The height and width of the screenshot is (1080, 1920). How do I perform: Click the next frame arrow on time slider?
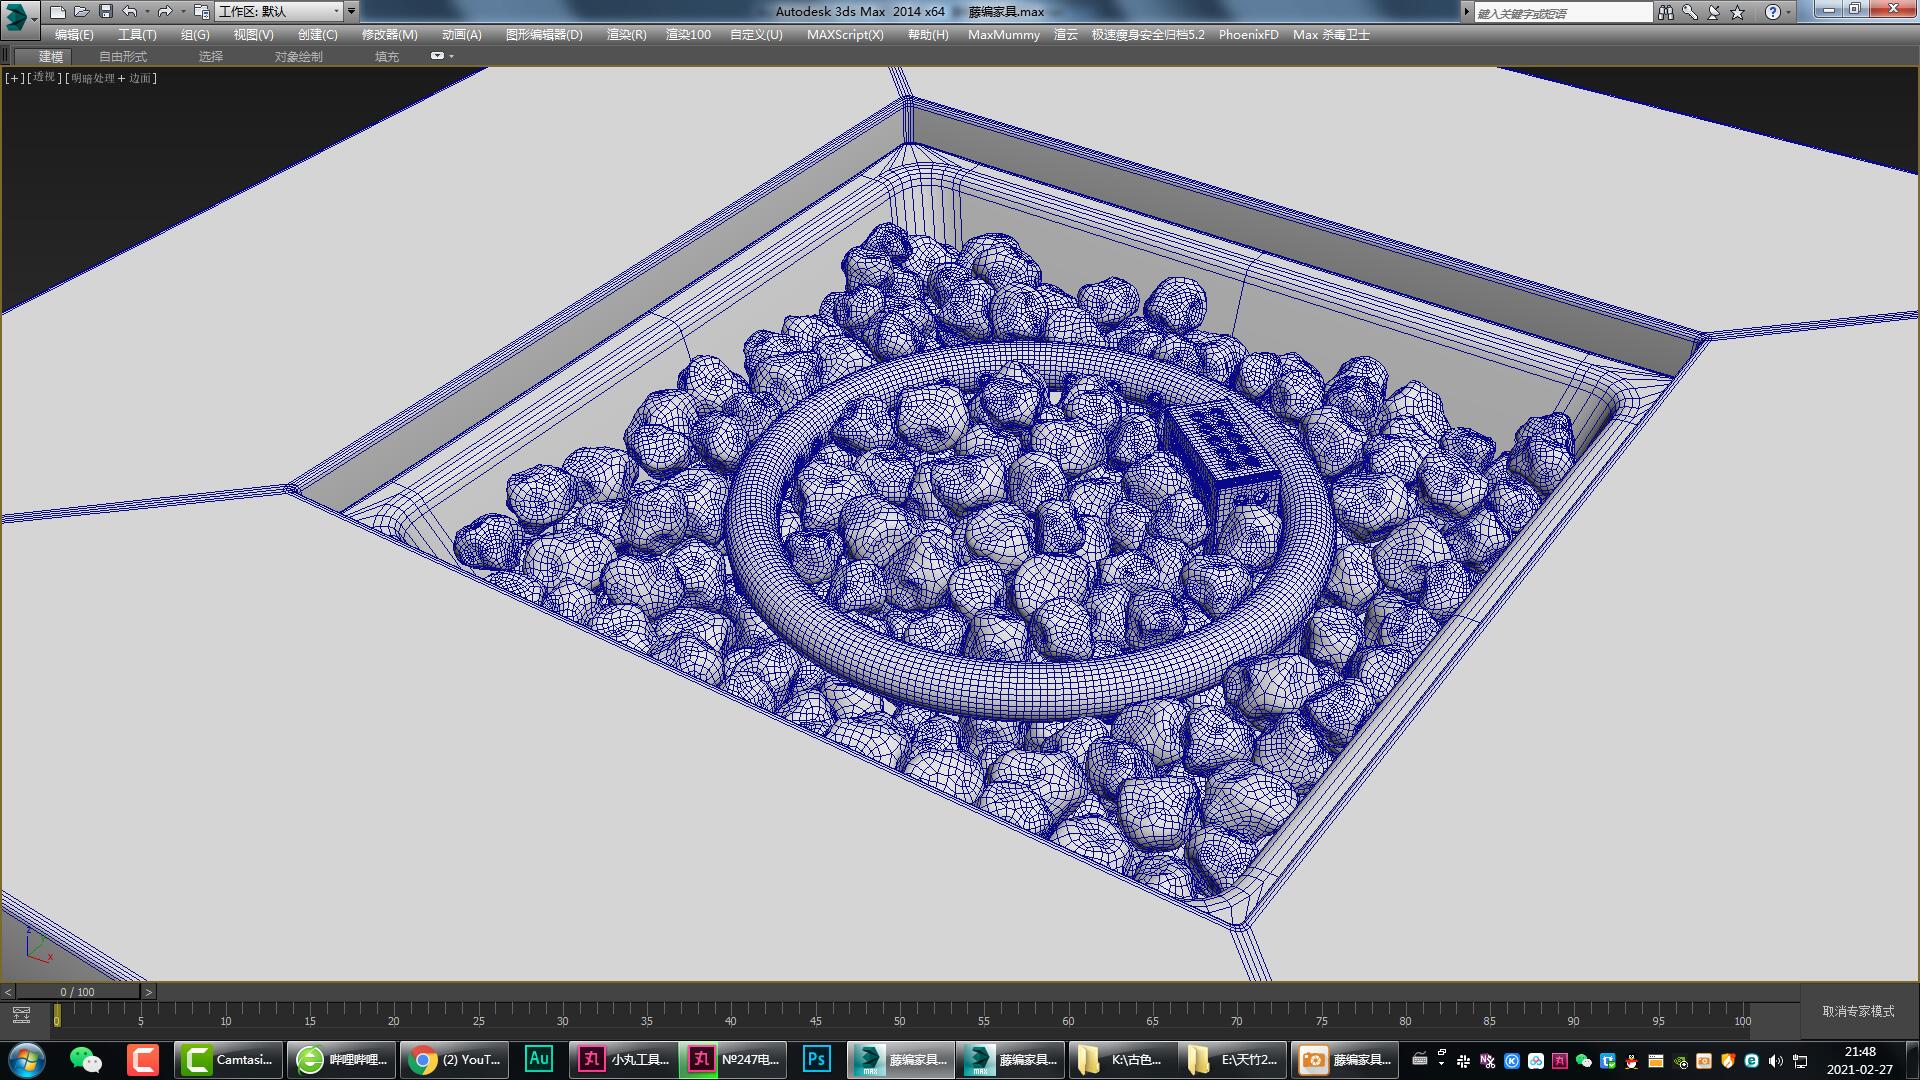[149, 992]
